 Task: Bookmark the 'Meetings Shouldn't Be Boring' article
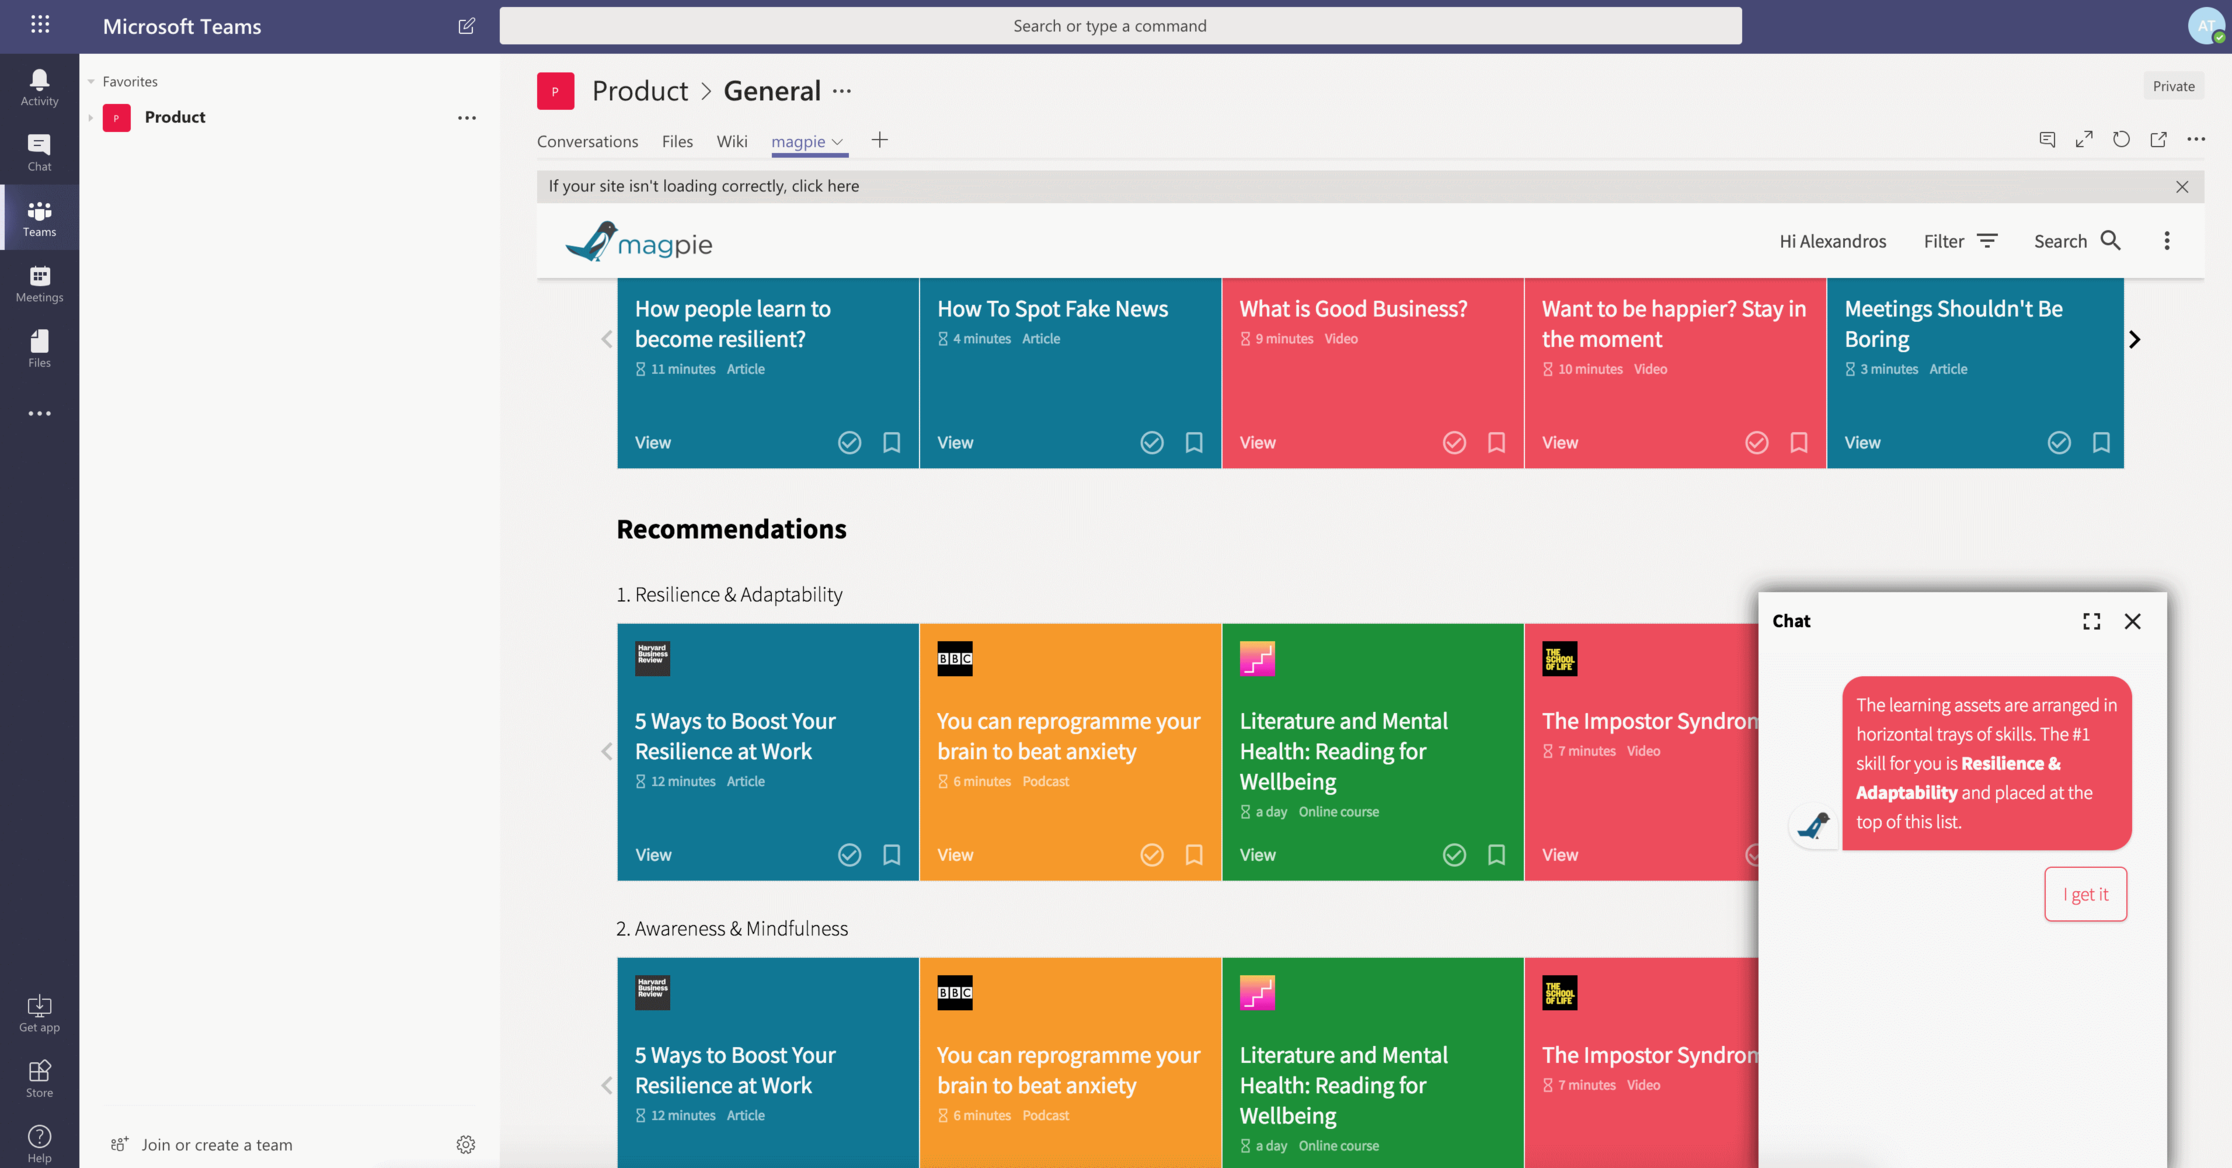click(2101, 442)
